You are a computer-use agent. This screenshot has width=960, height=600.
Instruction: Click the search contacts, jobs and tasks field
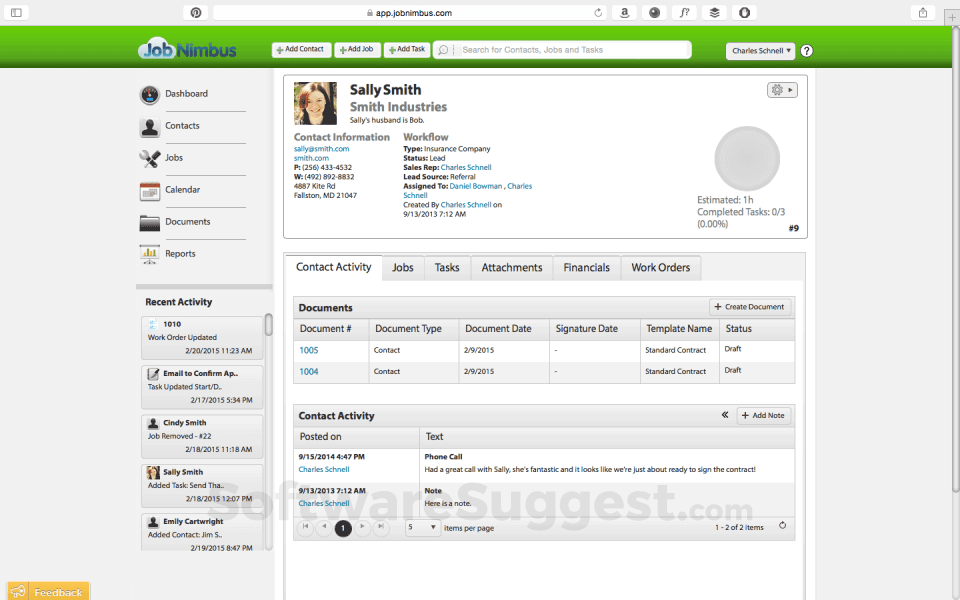[570, 50]
